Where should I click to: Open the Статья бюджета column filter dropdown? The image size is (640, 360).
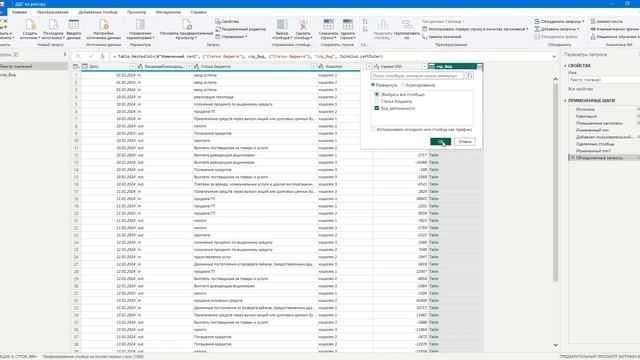point(313,66)
